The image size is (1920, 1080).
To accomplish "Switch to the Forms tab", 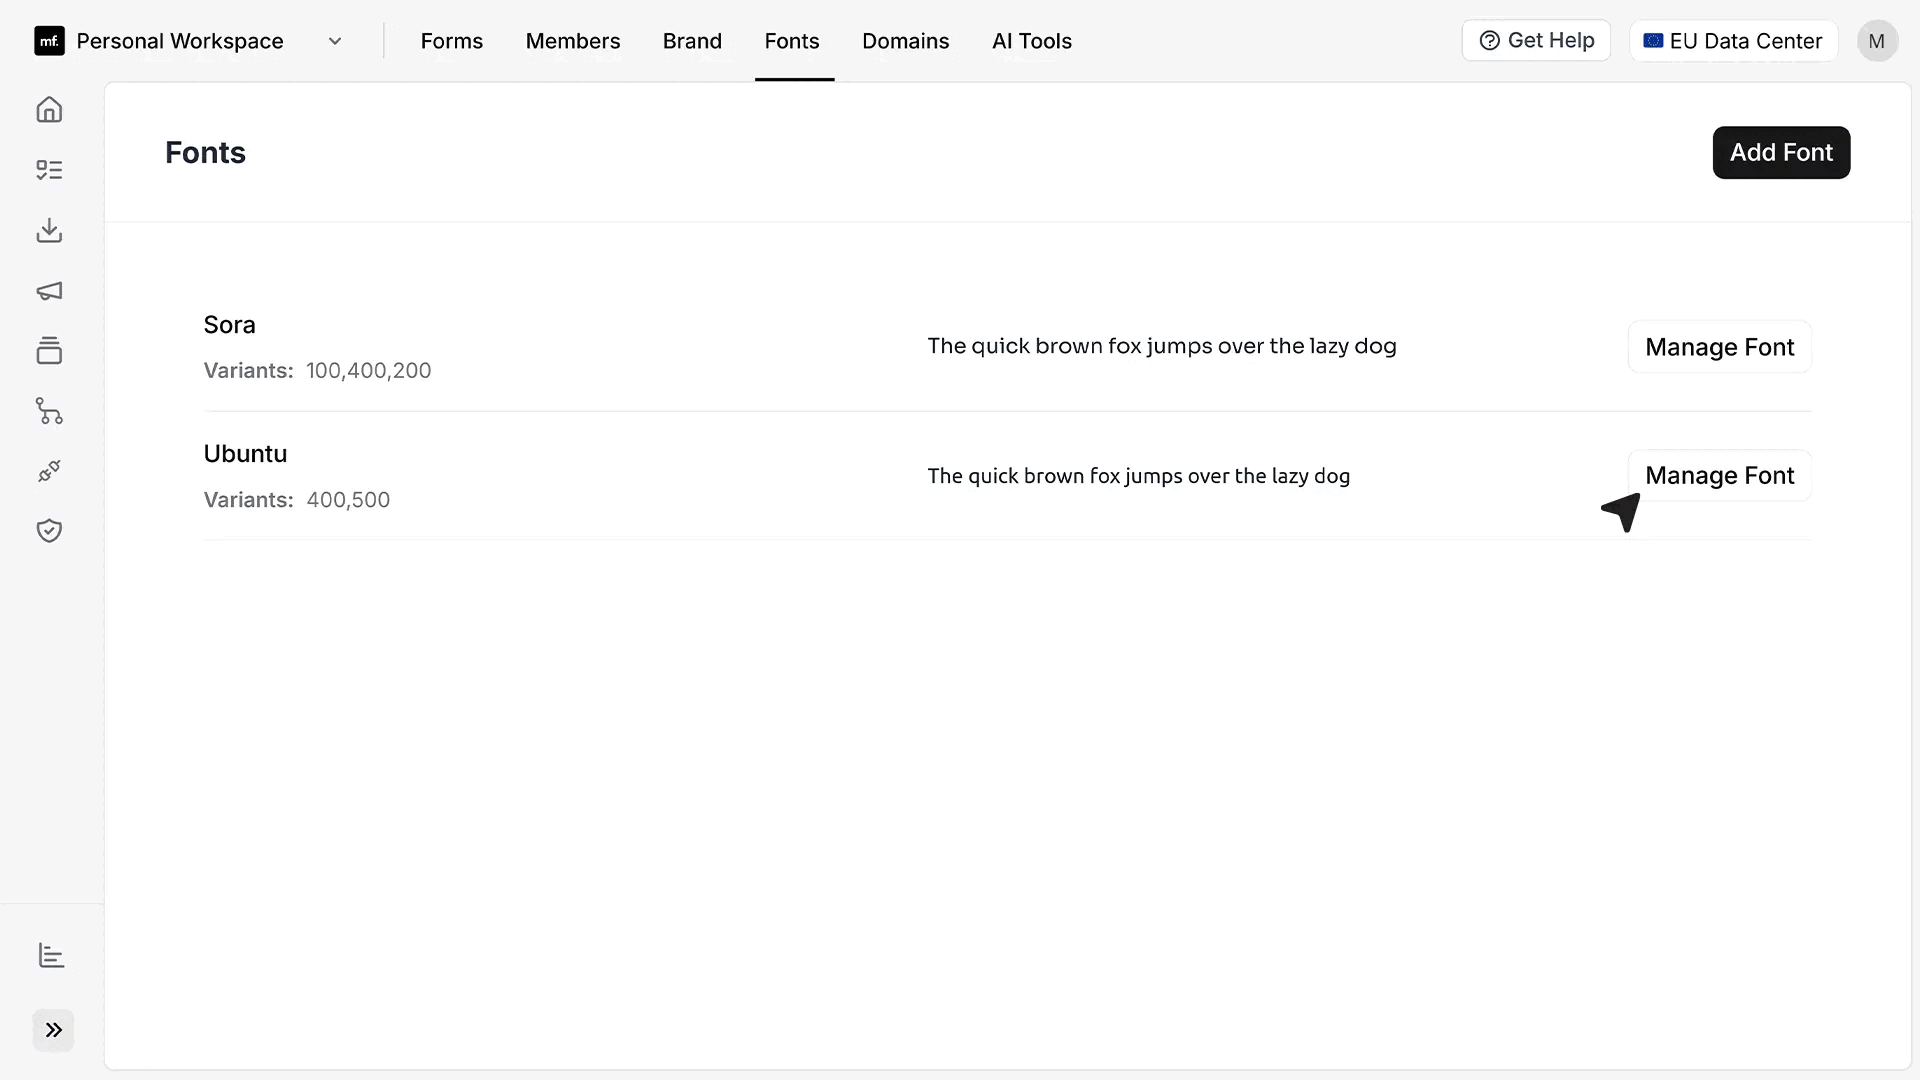I will pyautogui.click(x=452, y=41).
